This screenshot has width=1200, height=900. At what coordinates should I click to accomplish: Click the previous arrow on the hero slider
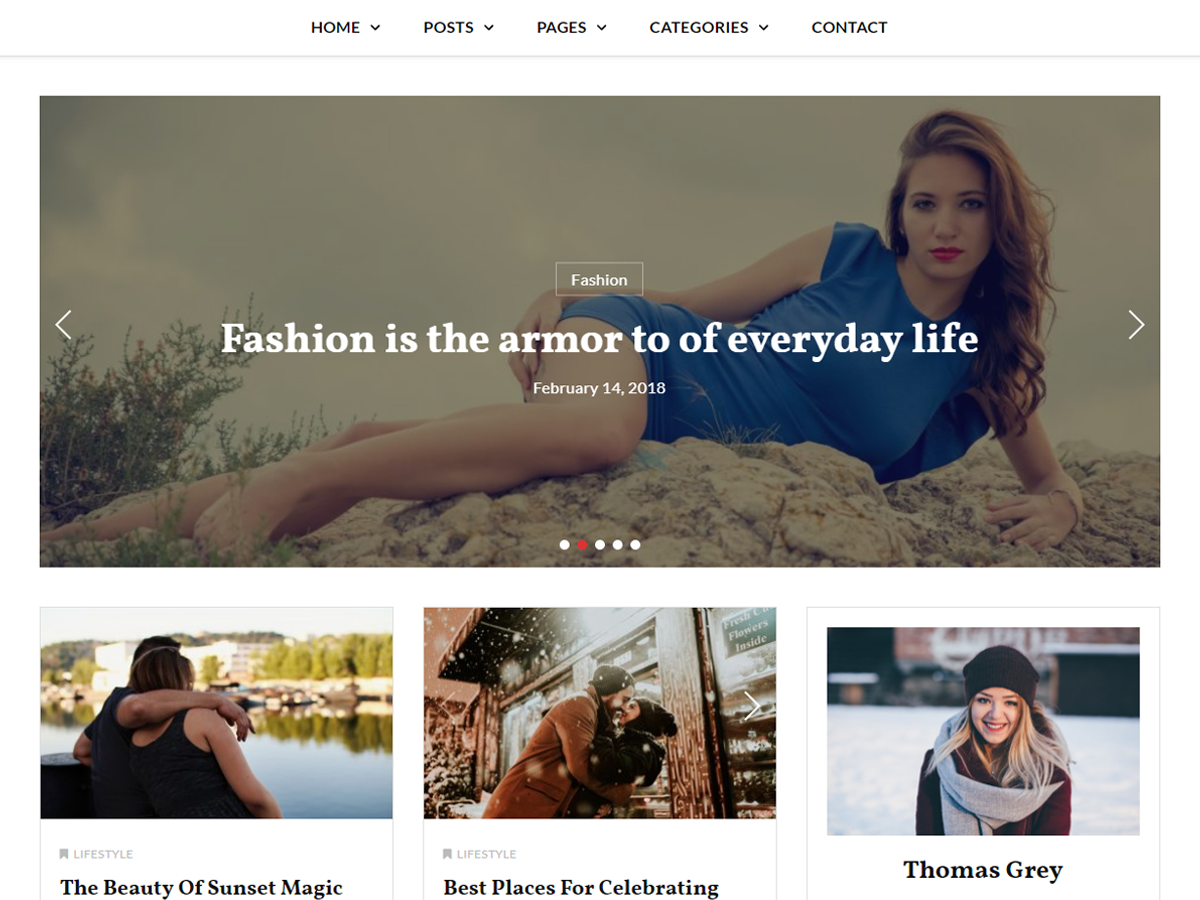click(63, 325)
